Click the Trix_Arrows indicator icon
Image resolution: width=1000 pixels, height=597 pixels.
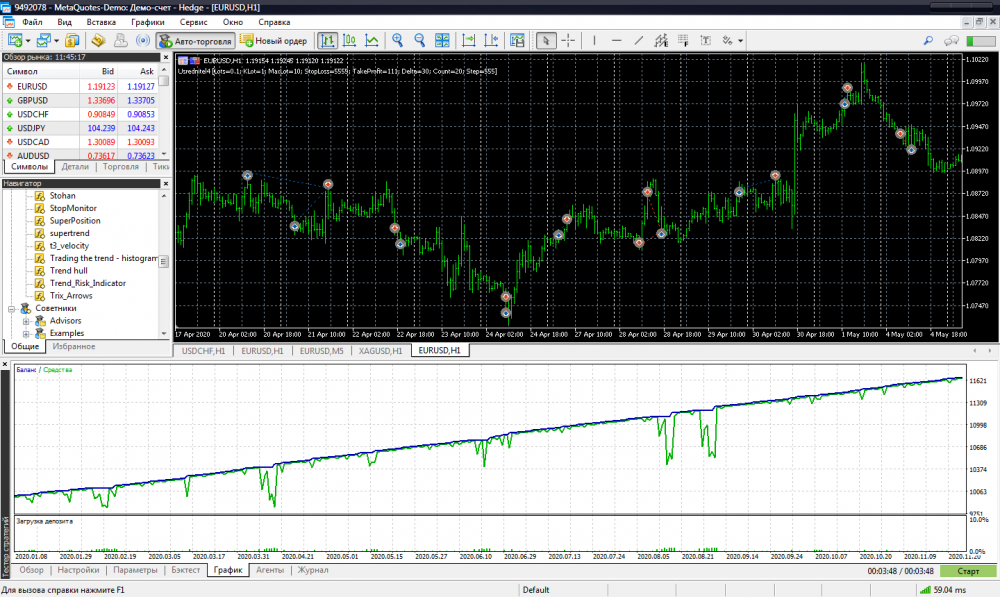click(40, 296)
